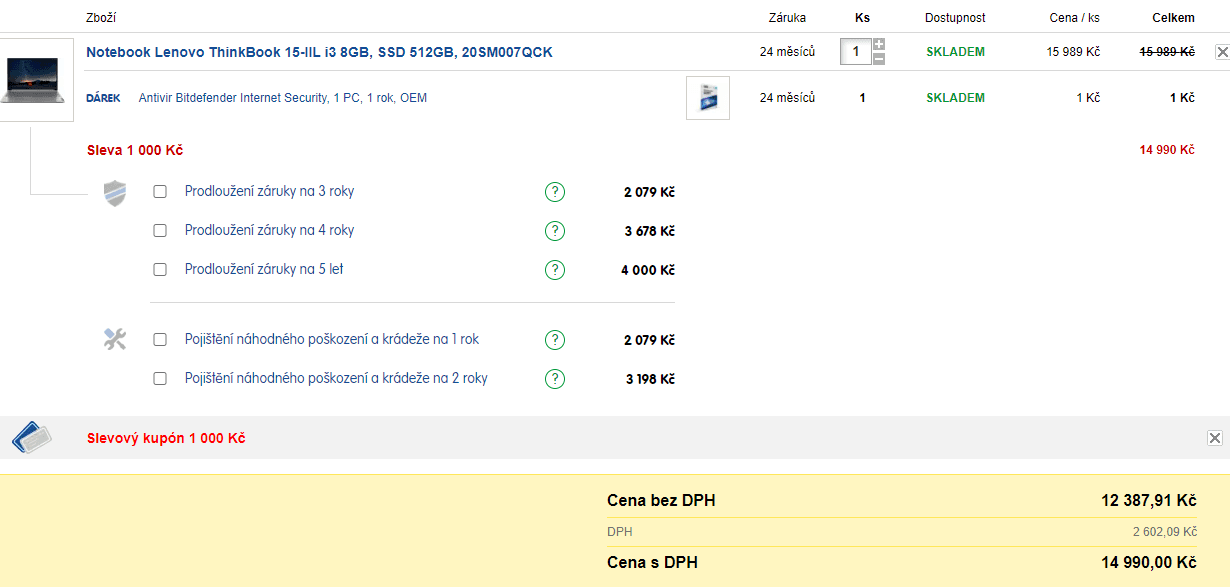Click the Dostupnost column header
This screenshot has height=587, width=1230.
point(955,18)
